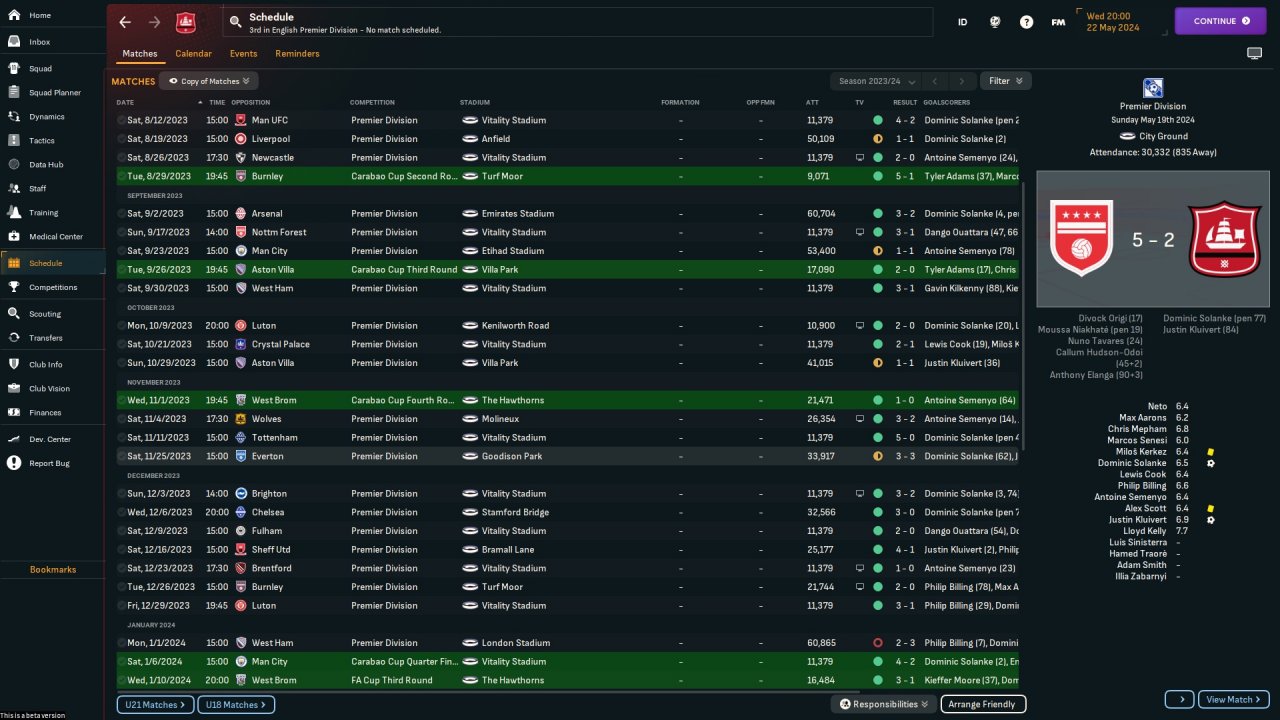Click the TV icon on Newcastle row

pos(859,158)
